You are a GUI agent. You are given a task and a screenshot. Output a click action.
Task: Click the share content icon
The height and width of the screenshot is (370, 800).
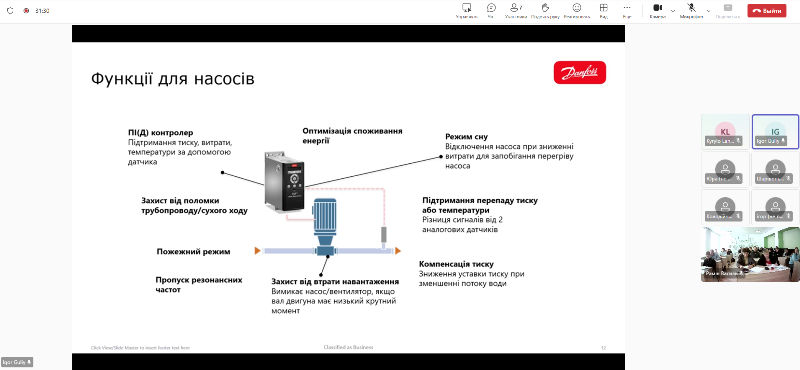pyautogui.click(x=728, y=11)
